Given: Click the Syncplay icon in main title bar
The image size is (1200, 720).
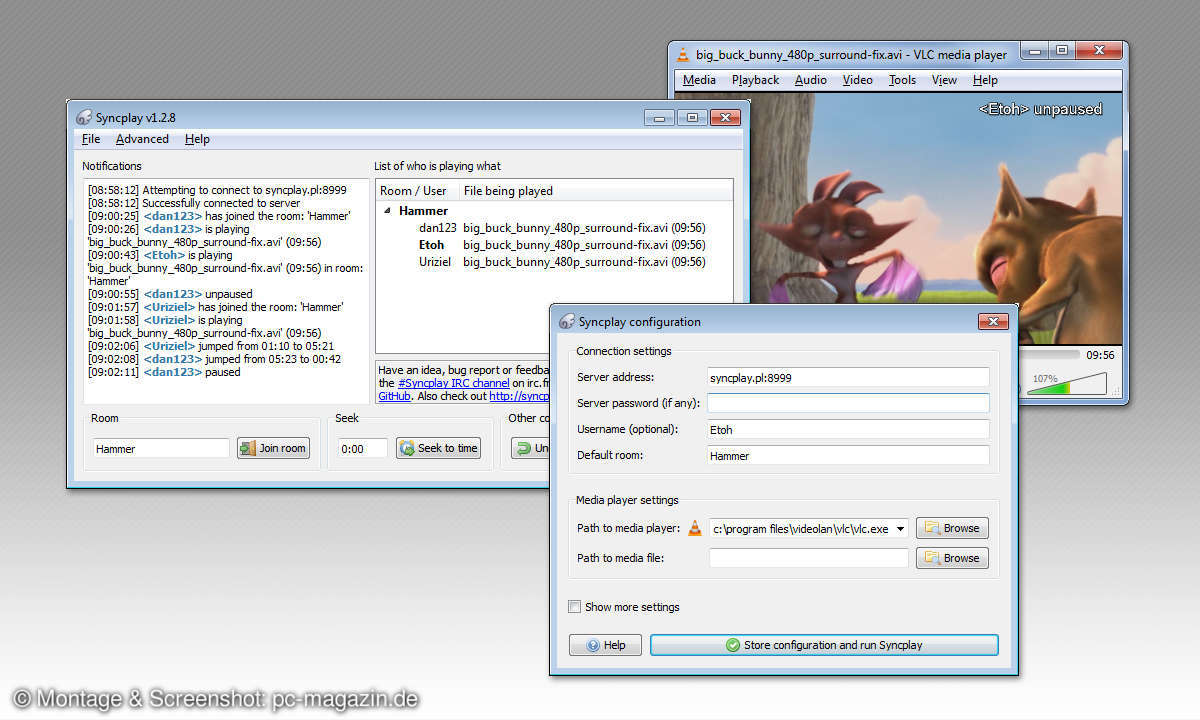Looking at the screenshot, I should (x=84, y=117).
